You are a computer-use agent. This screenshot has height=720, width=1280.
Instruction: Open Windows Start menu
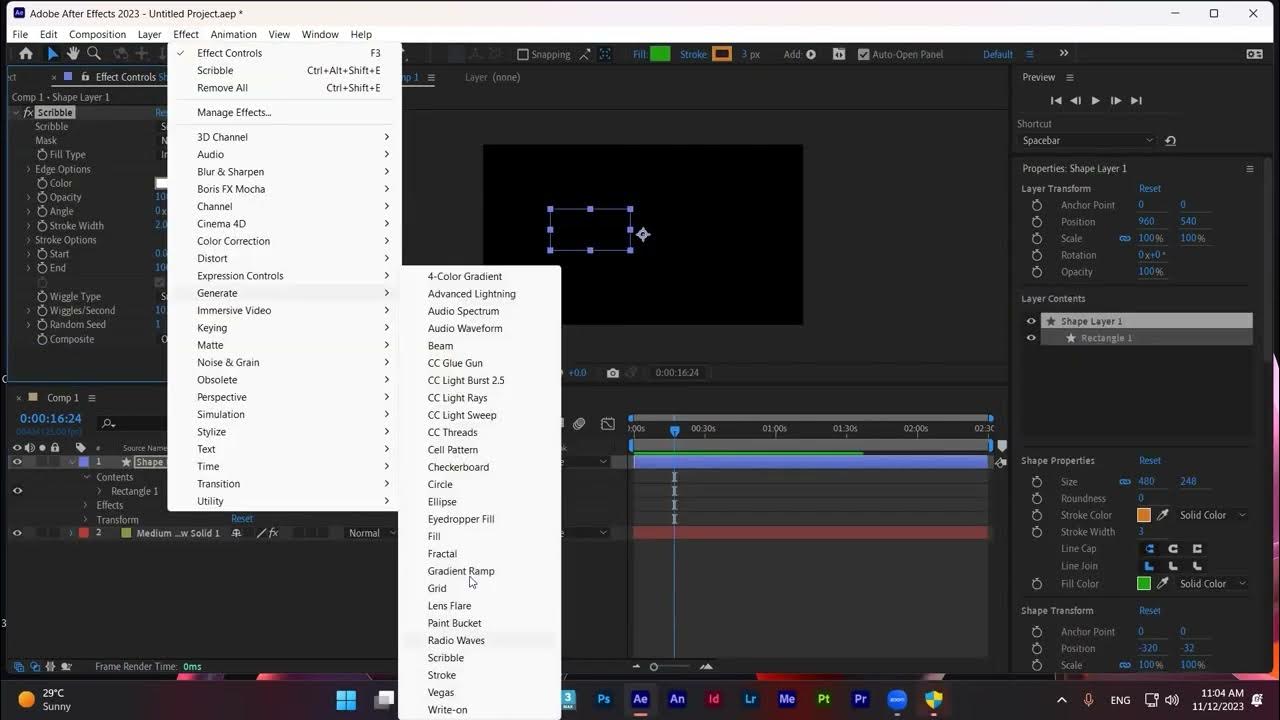point(346,699)
